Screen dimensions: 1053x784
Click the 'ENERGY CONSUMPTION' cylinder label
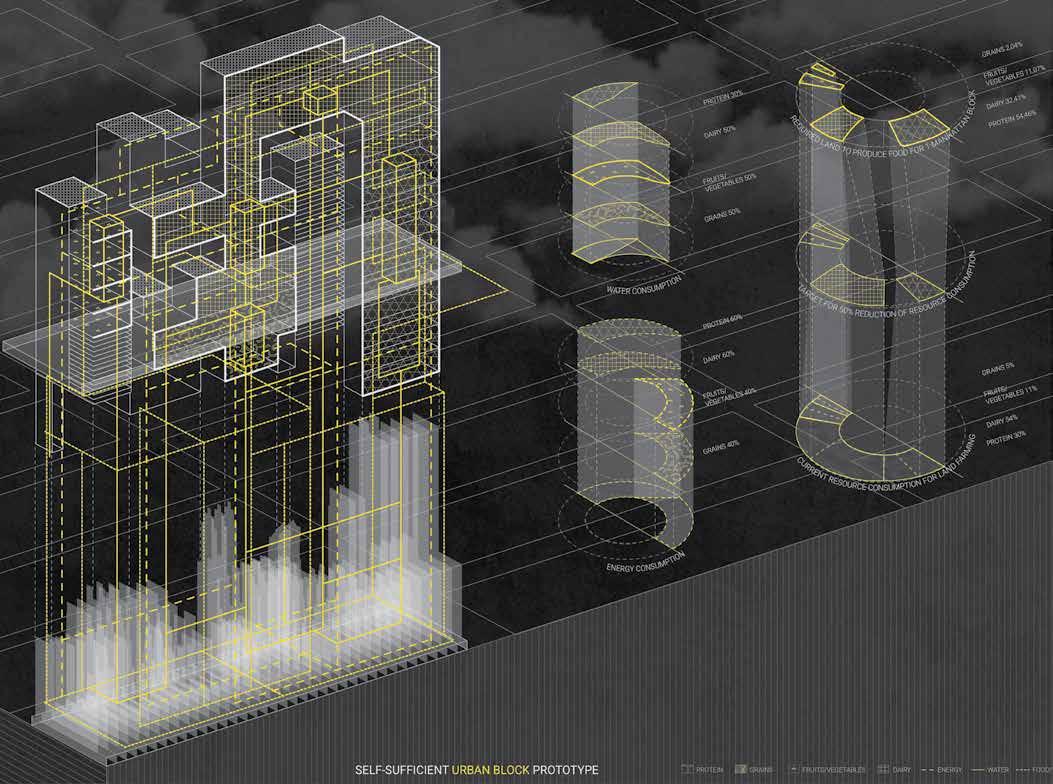[645, 562]
